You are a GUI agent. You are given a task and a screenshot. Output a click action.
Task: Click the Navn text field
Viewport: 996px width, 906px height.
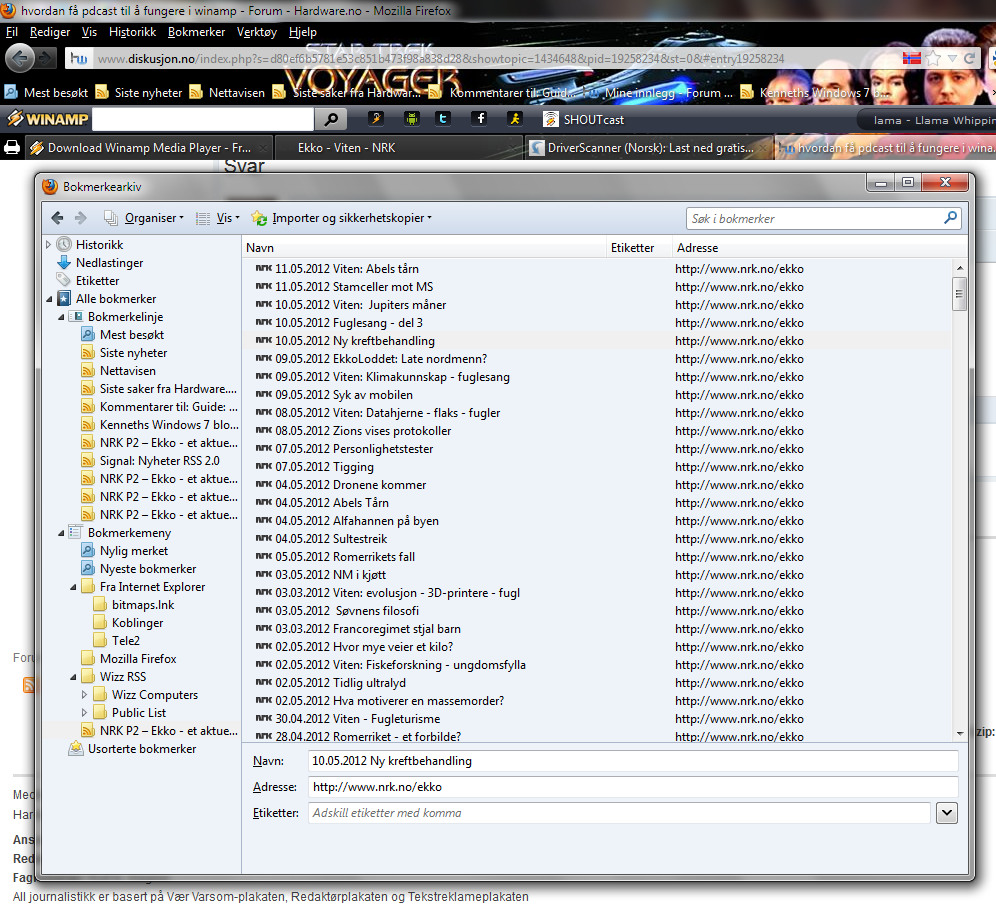633,761
